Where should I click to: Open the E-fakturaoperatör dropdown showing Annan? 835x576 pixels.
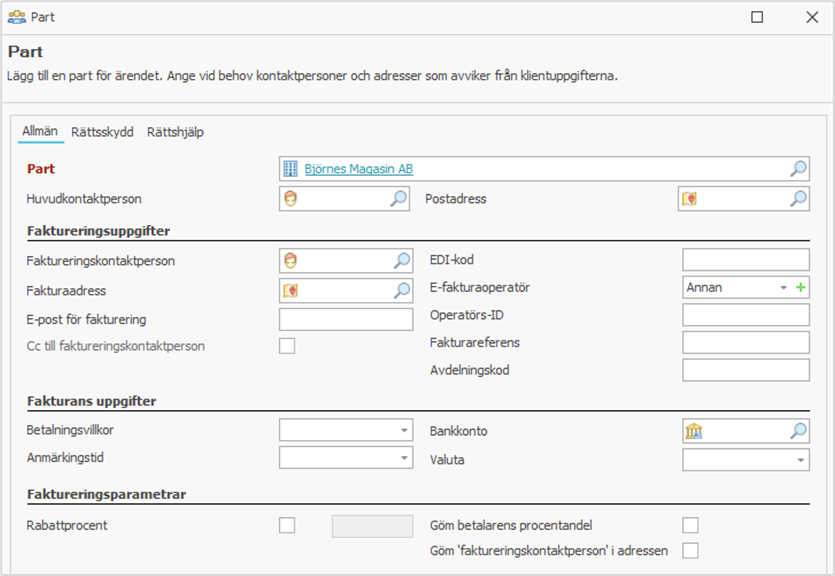pyautogui.click(x=783, y=288)
